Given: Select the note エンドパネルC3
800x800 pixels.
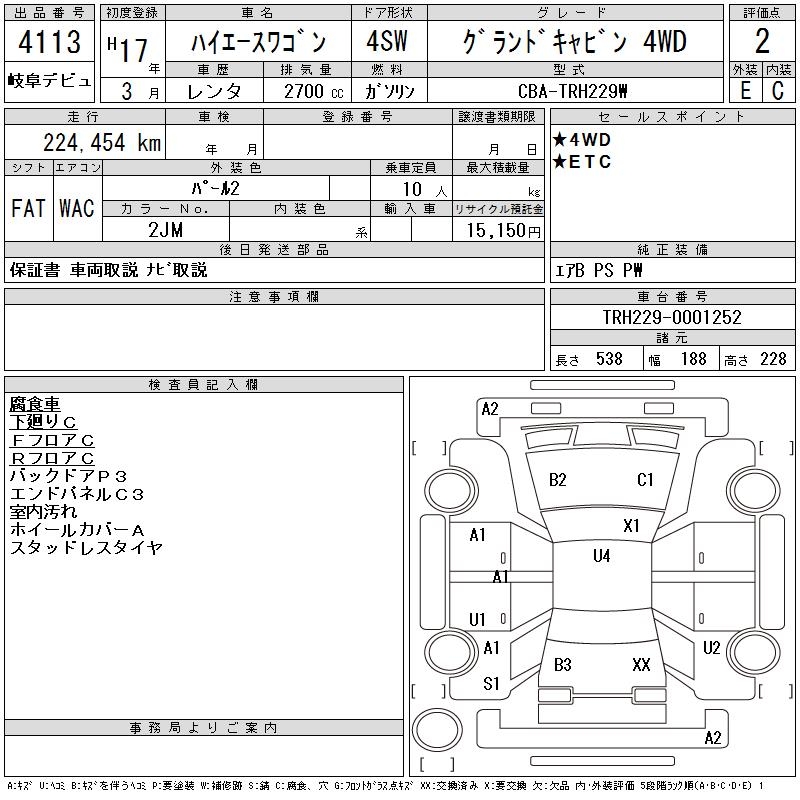Looking at the screenshot, I should pyautogui.click(x=77, y=494).
